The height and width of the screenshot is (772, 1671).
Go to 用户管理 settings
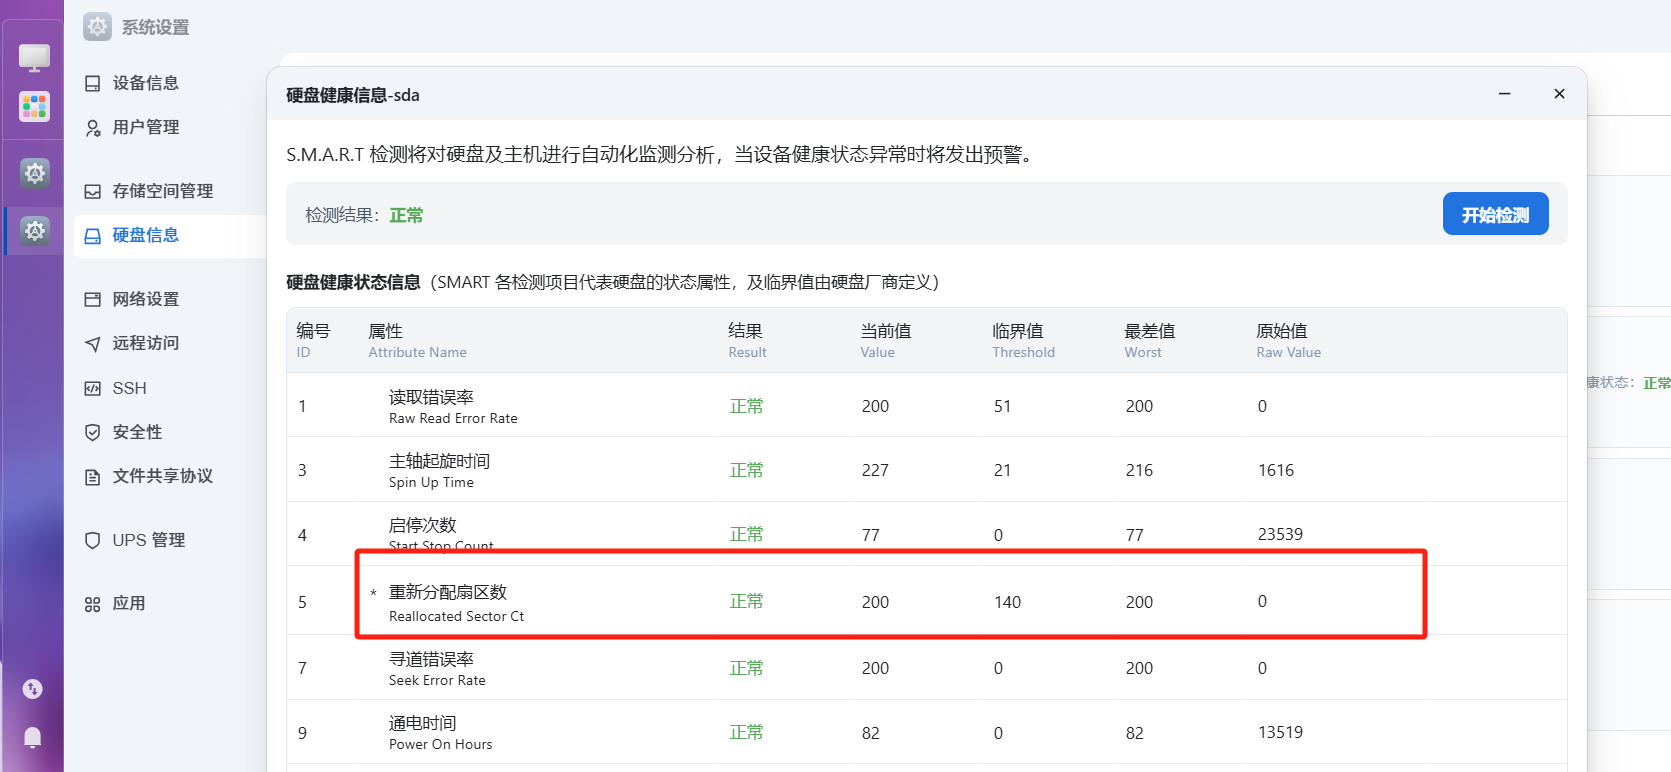pyautogui.click(x=145, y=127)
